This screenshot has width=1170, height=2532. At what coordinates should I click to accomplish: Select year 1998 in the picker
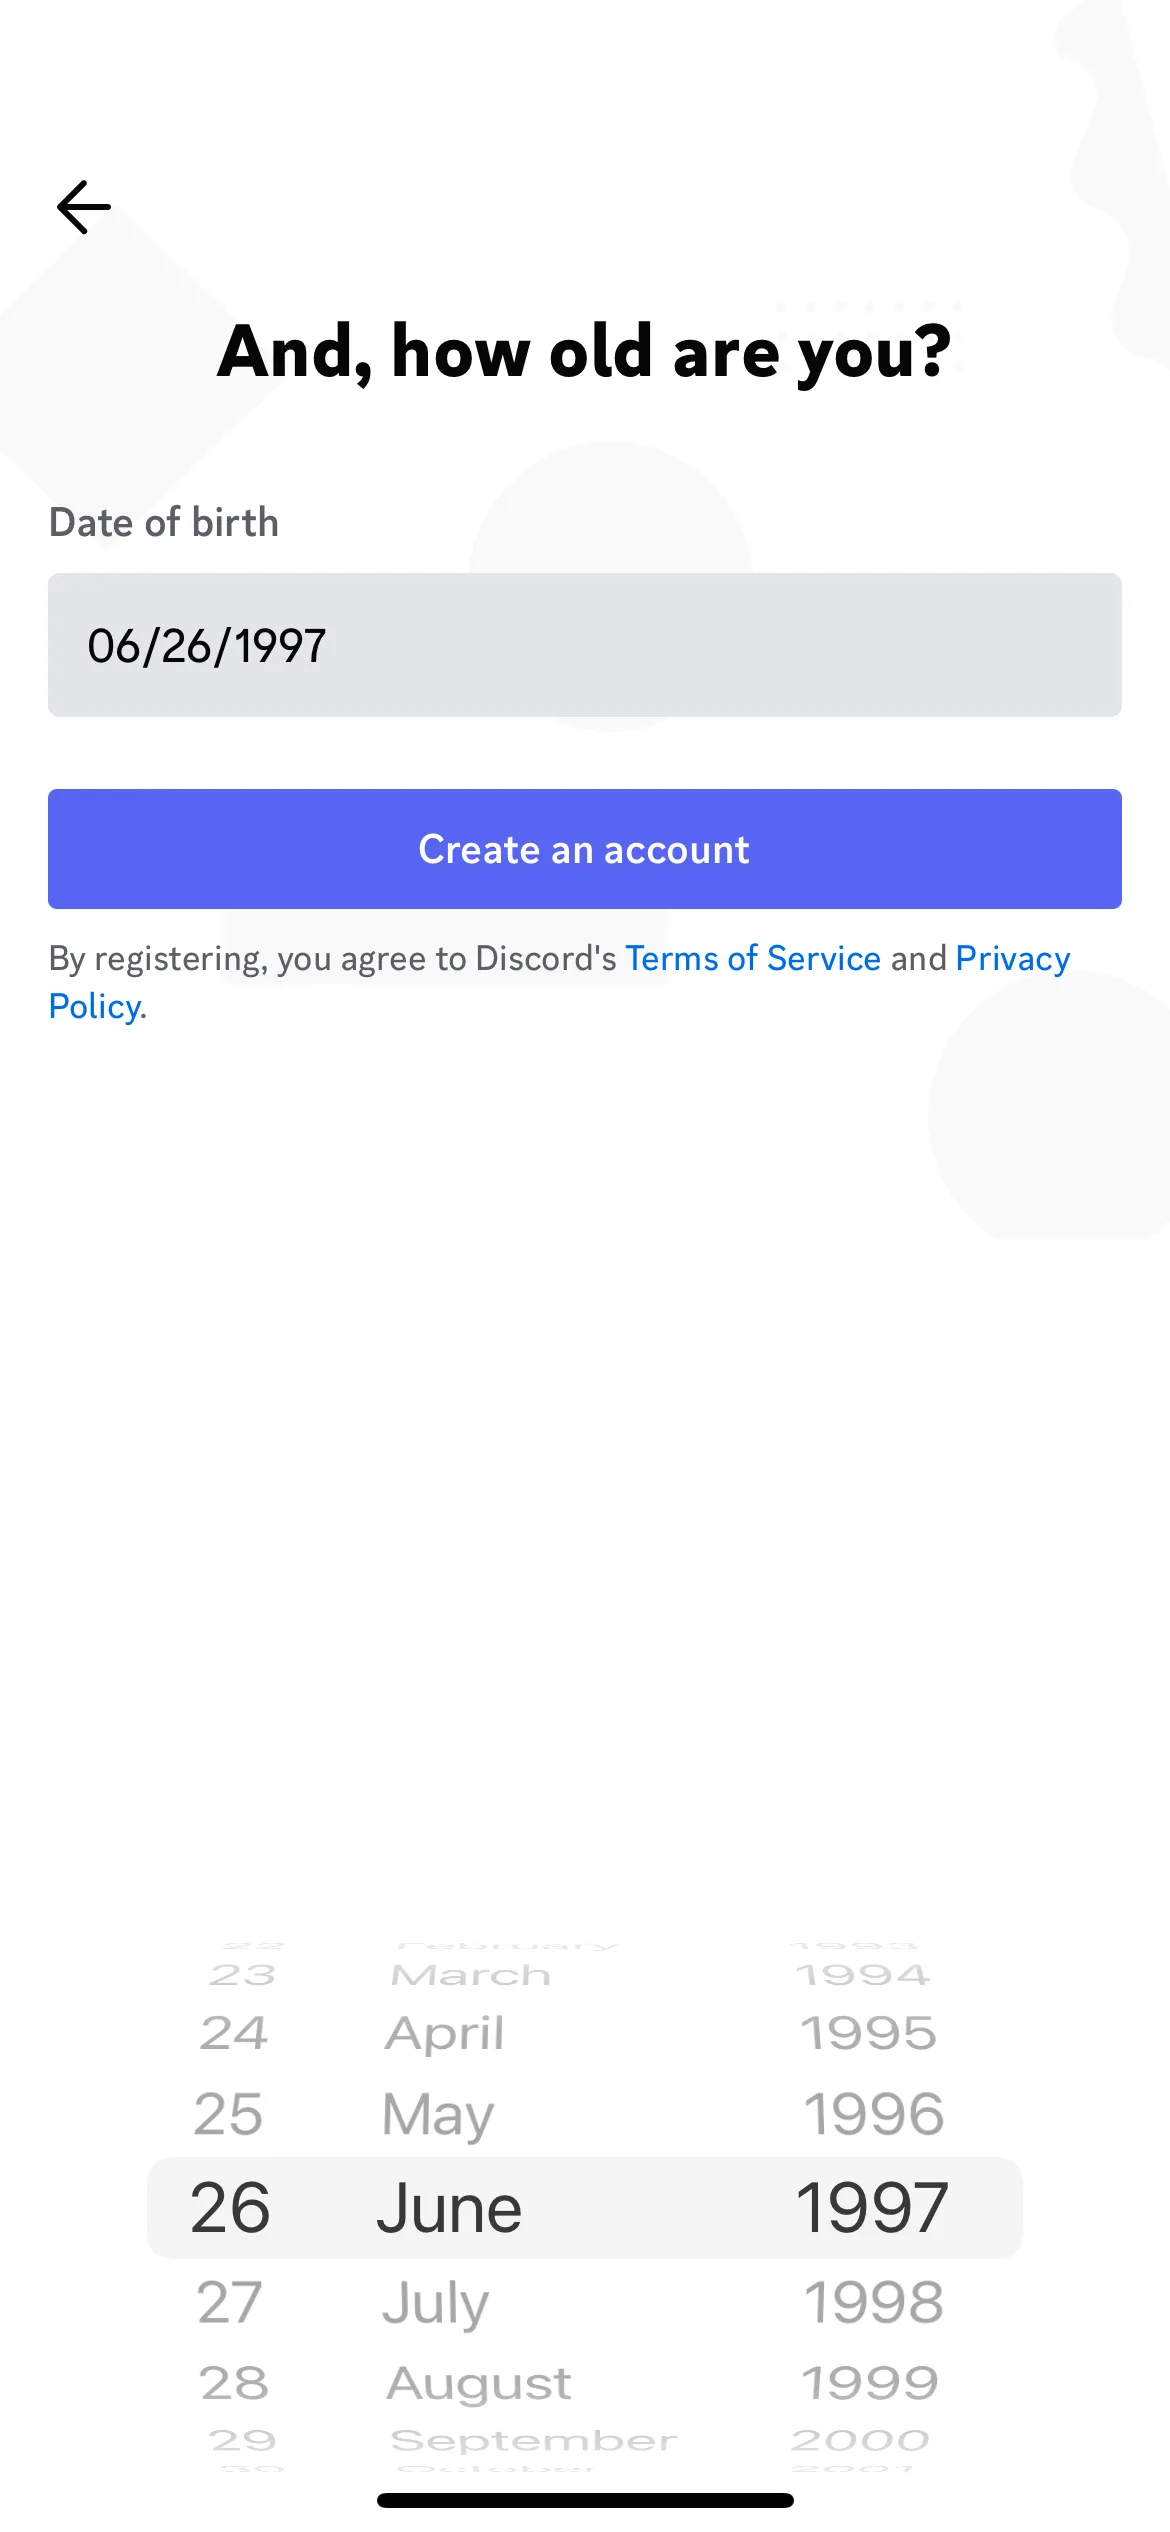(x=874, y=2302)
